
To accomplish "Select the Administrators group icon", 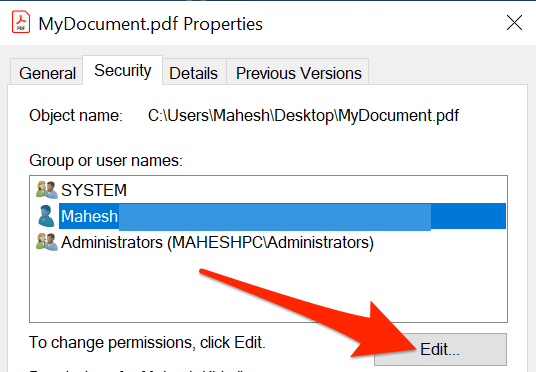I will 46,242.
